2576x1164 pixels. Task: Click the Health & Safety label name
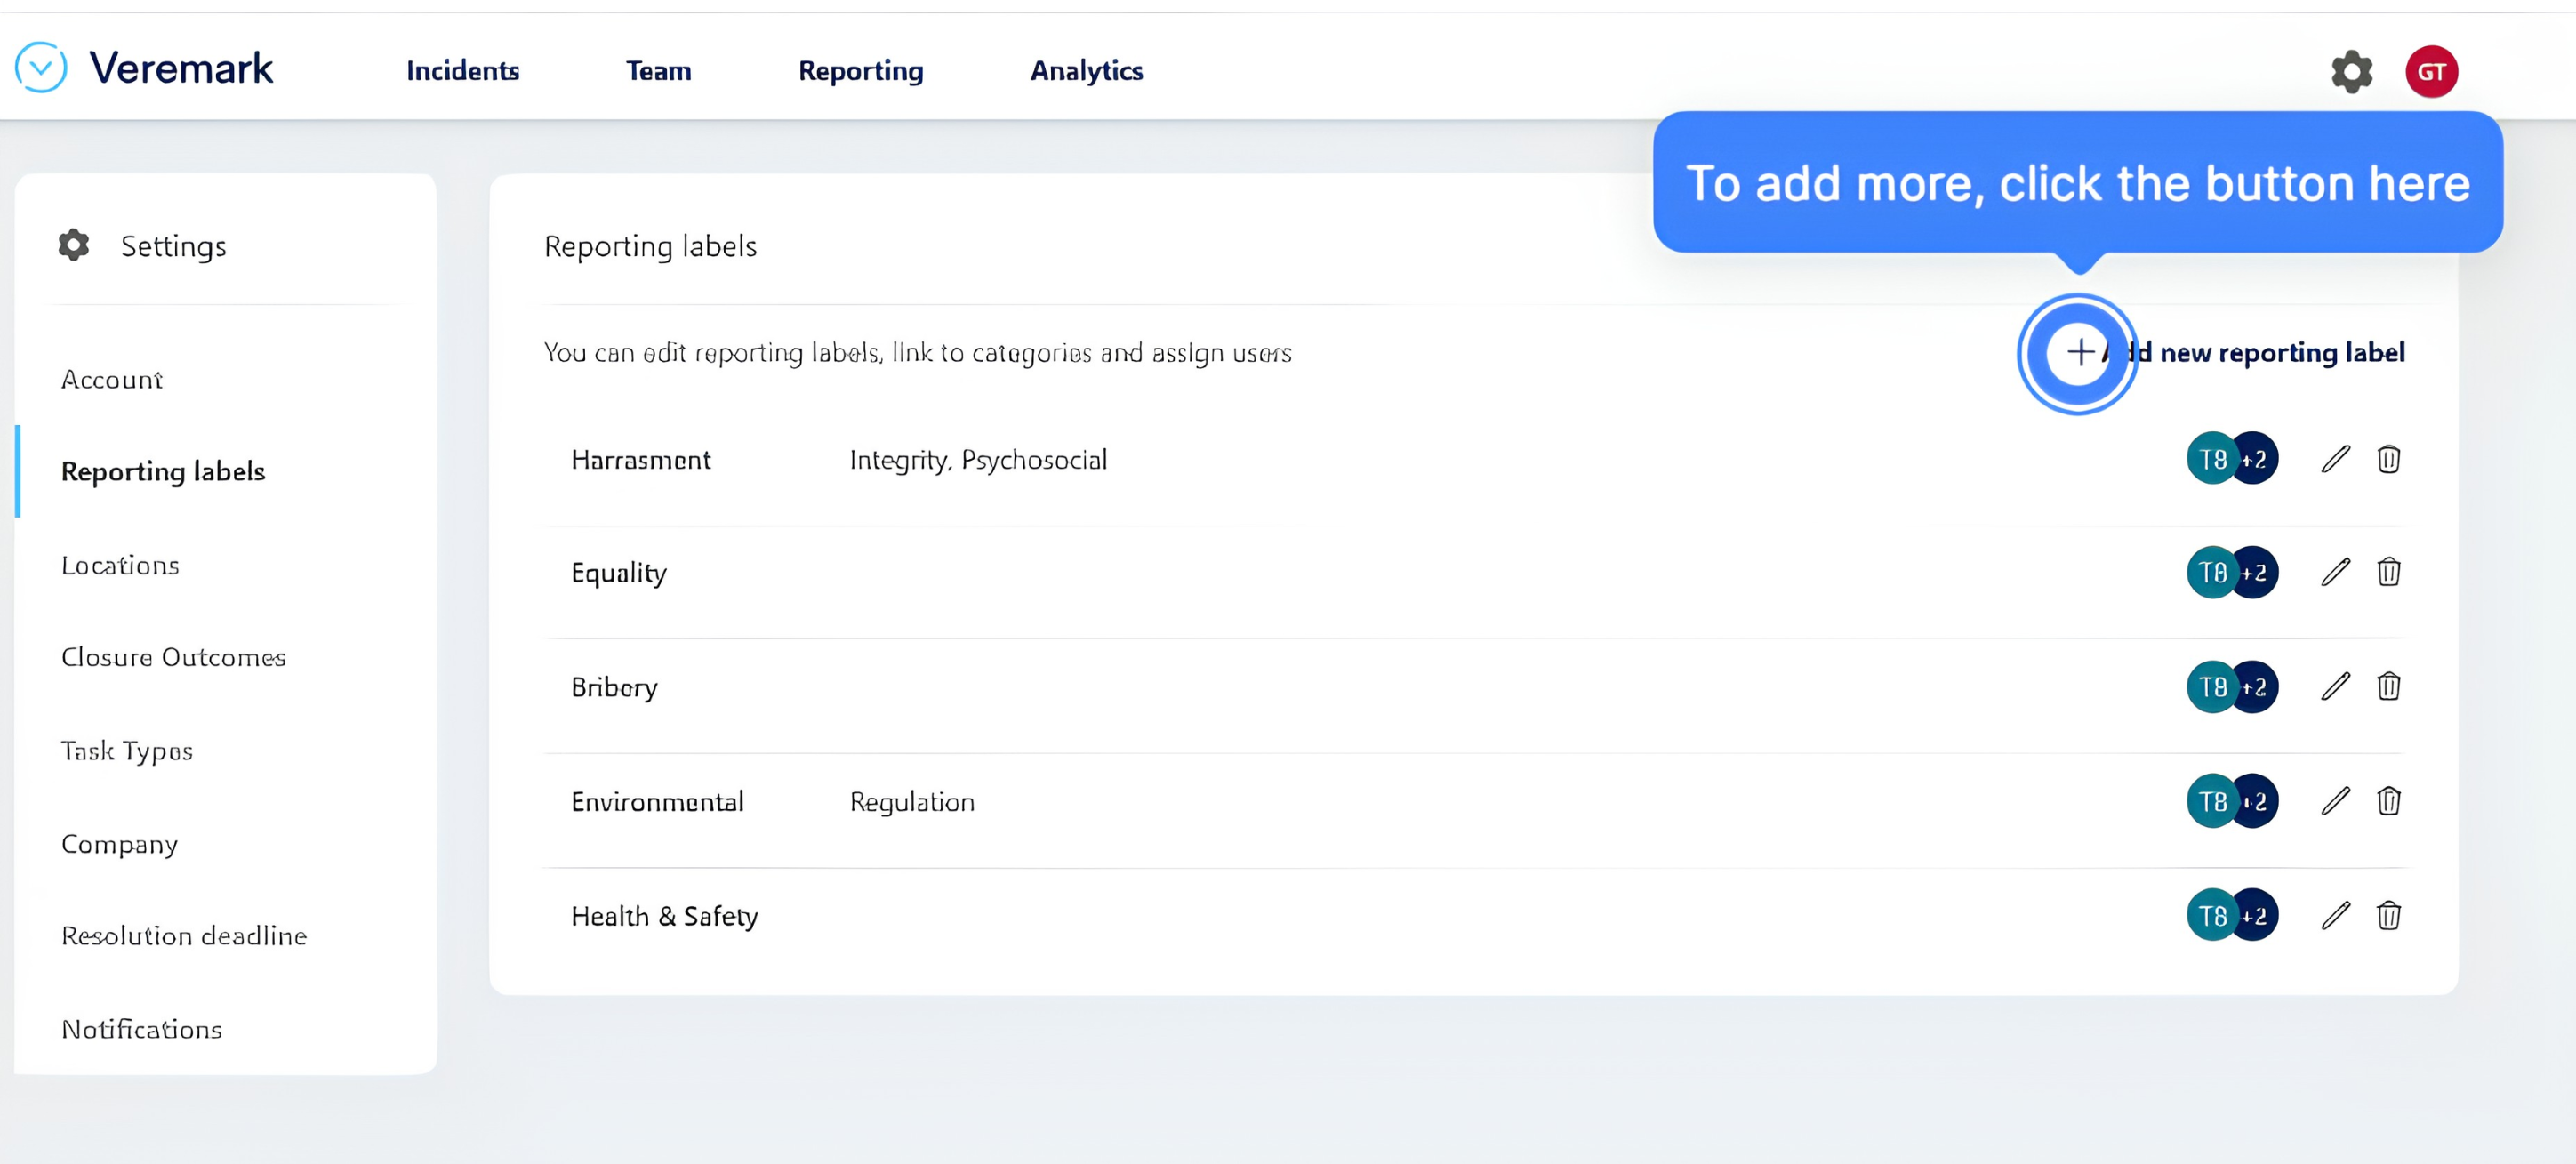click(x=664, y=916)
